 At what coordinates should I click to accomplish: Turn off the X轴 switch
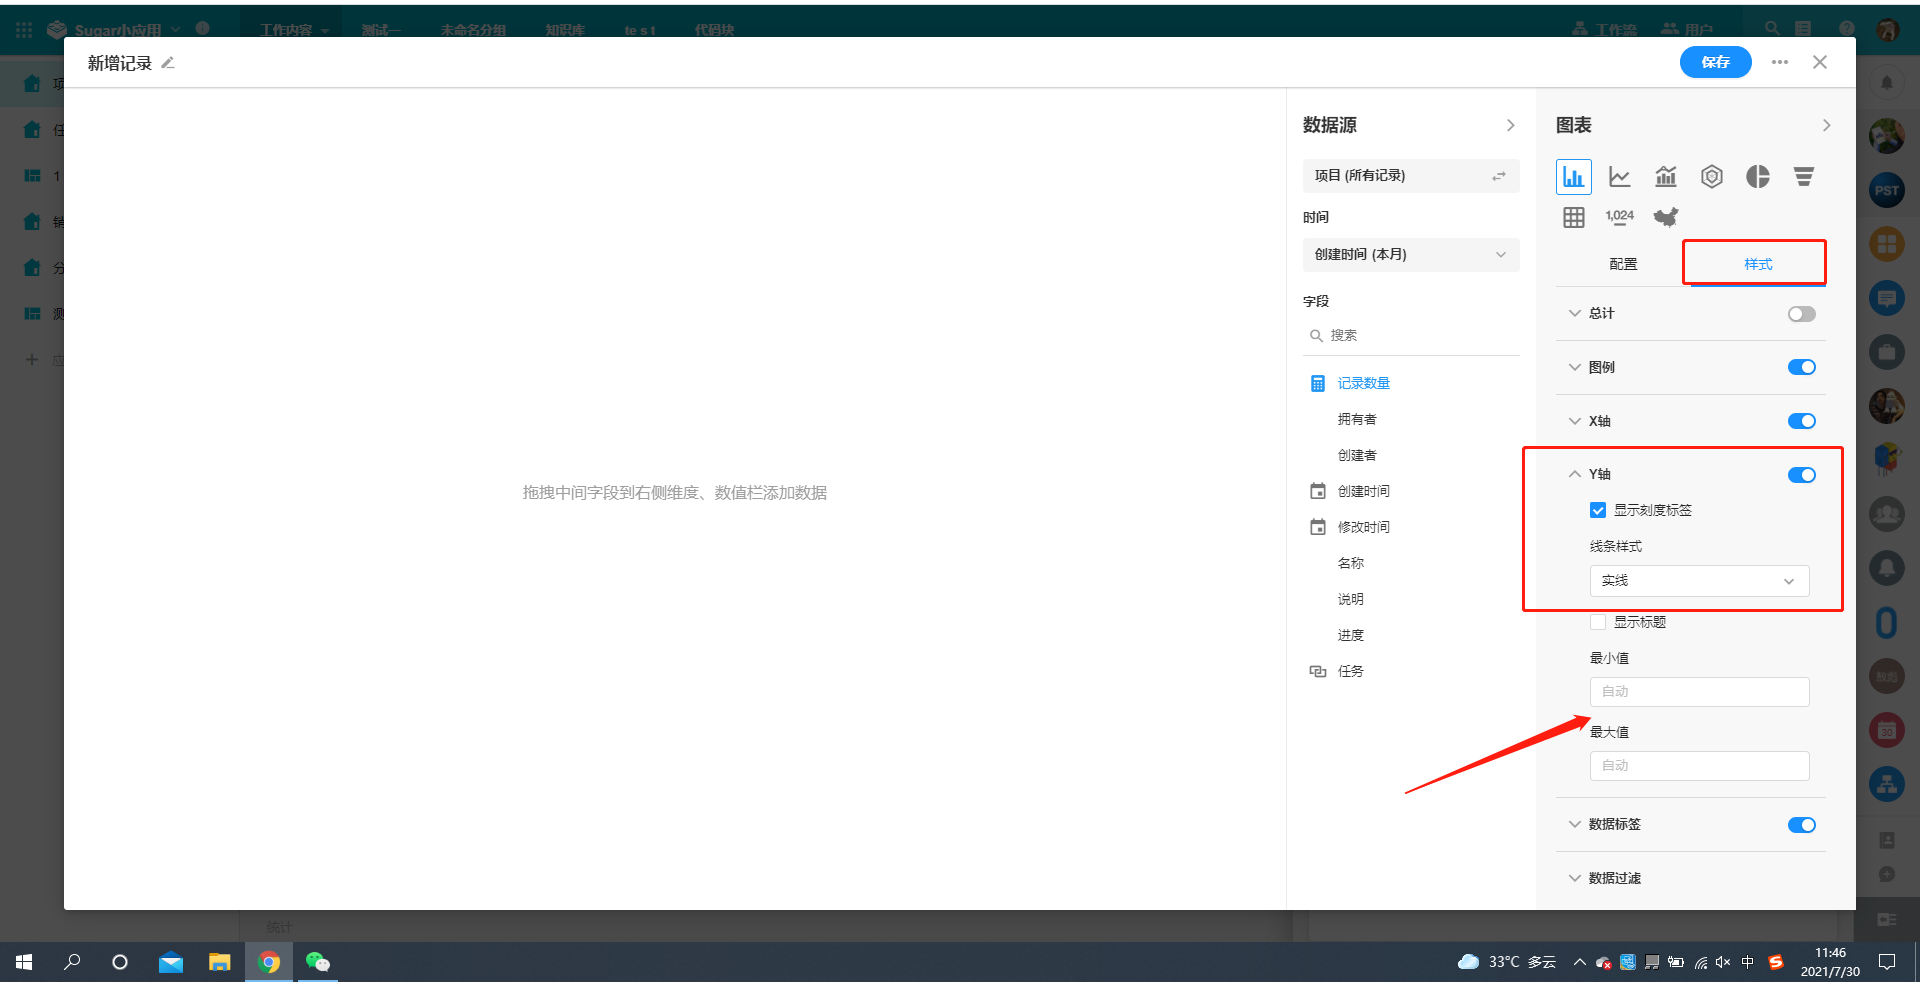(1801, 421)
